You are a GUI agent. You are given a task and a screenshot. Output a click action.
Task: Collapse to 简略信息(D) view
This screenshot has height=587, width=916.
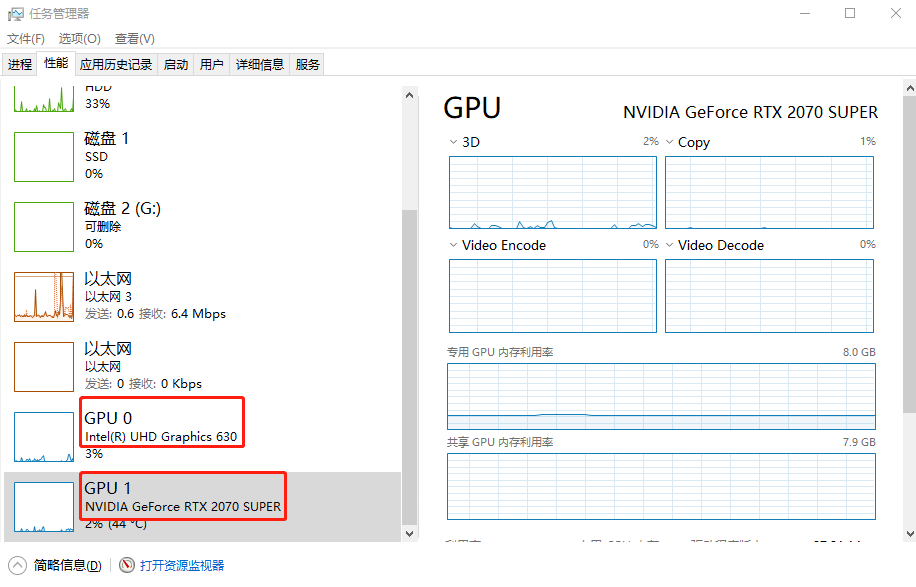tap(67, 565)
